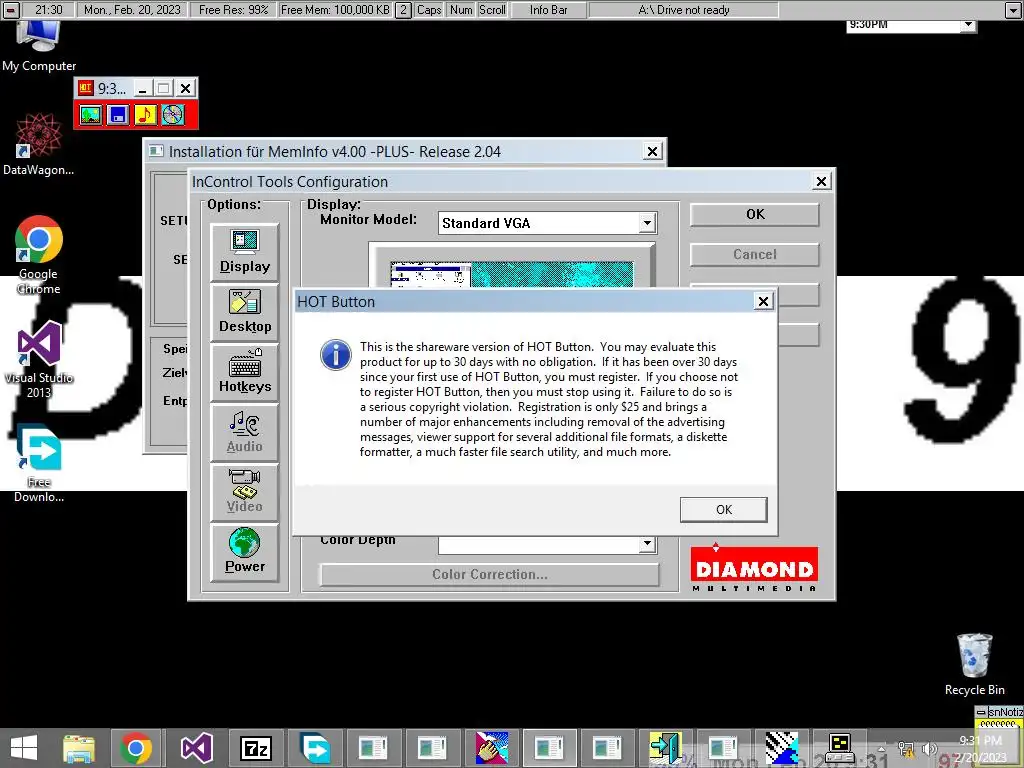This screenshot has width=1024, height=768.
Task: Open Chrome from the taskbar
Action: 136,748
